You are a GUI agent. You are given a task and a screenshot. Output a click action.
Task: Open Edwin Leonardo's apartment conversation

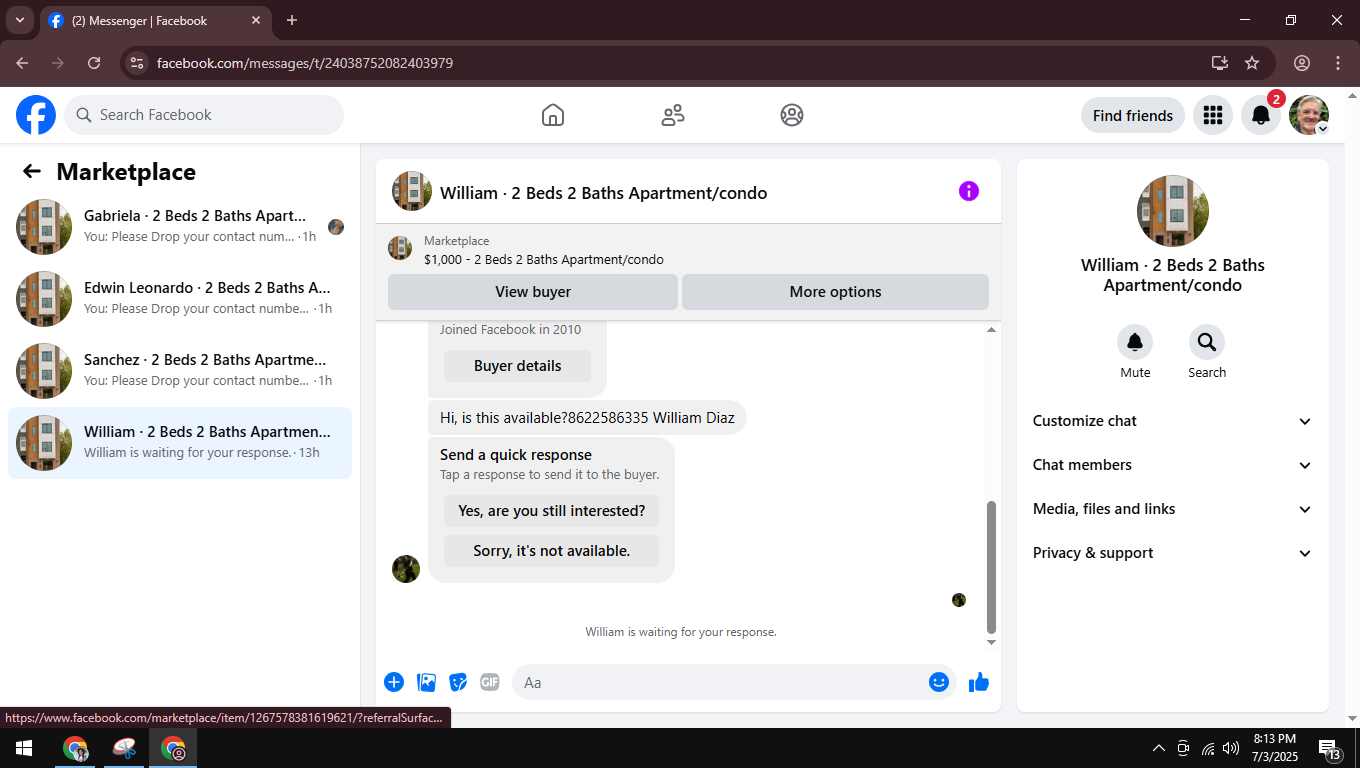pos(180,299)
